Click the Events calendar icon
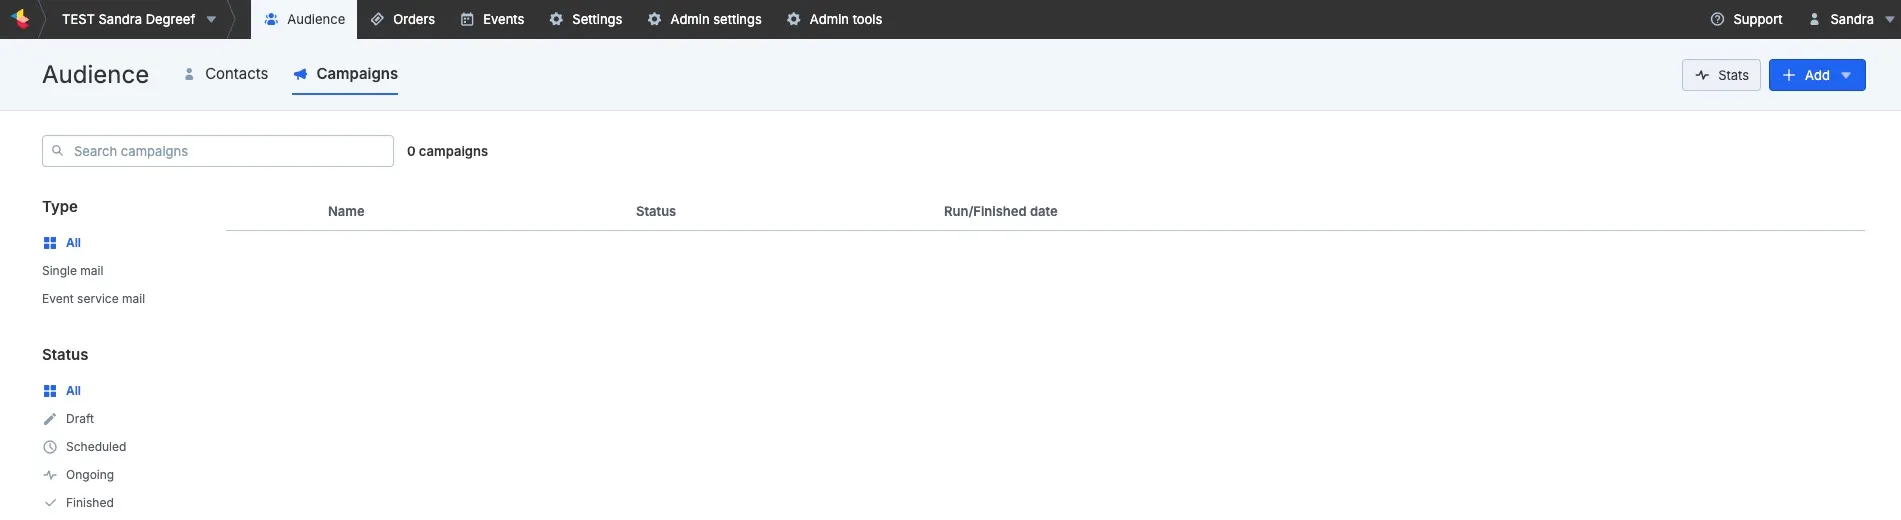This screenshot has height=520, width=1901. 467,19
